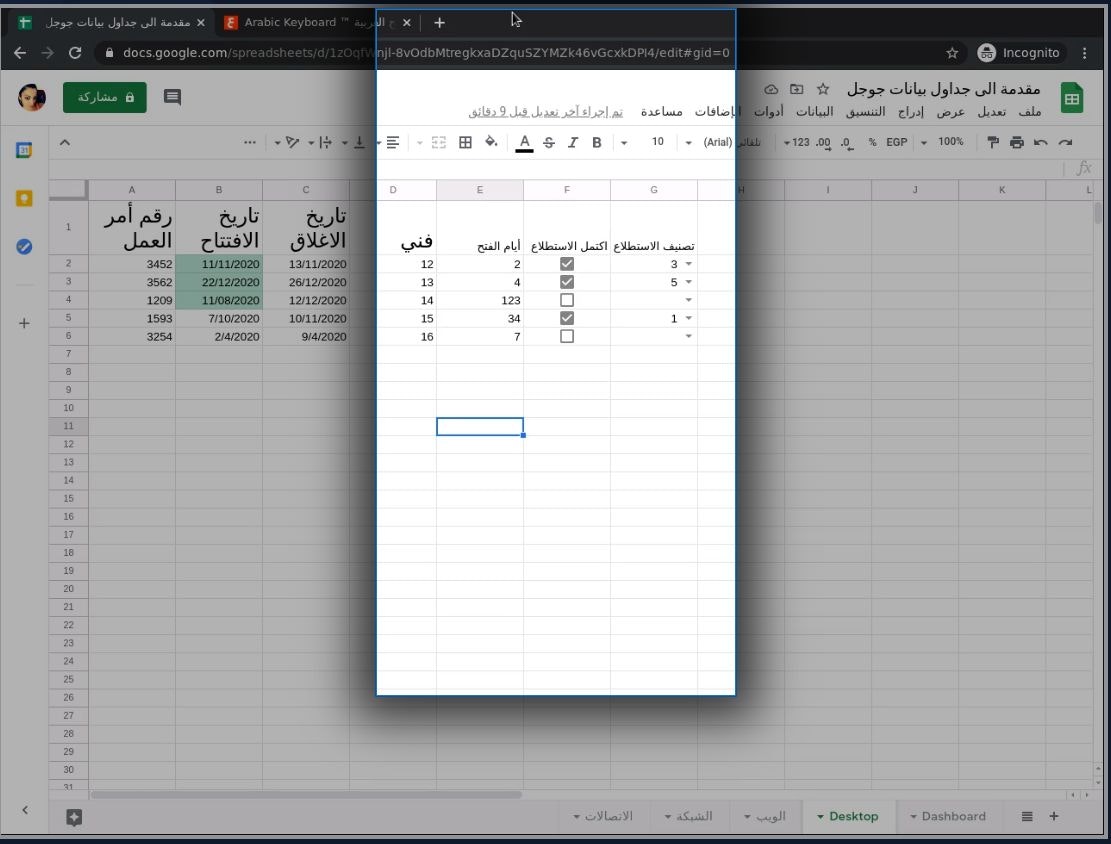Viewport: 1111px width, 844px height.
Task: Click the redo arrow in the toolbar
Action: (x=1065, y=142)
